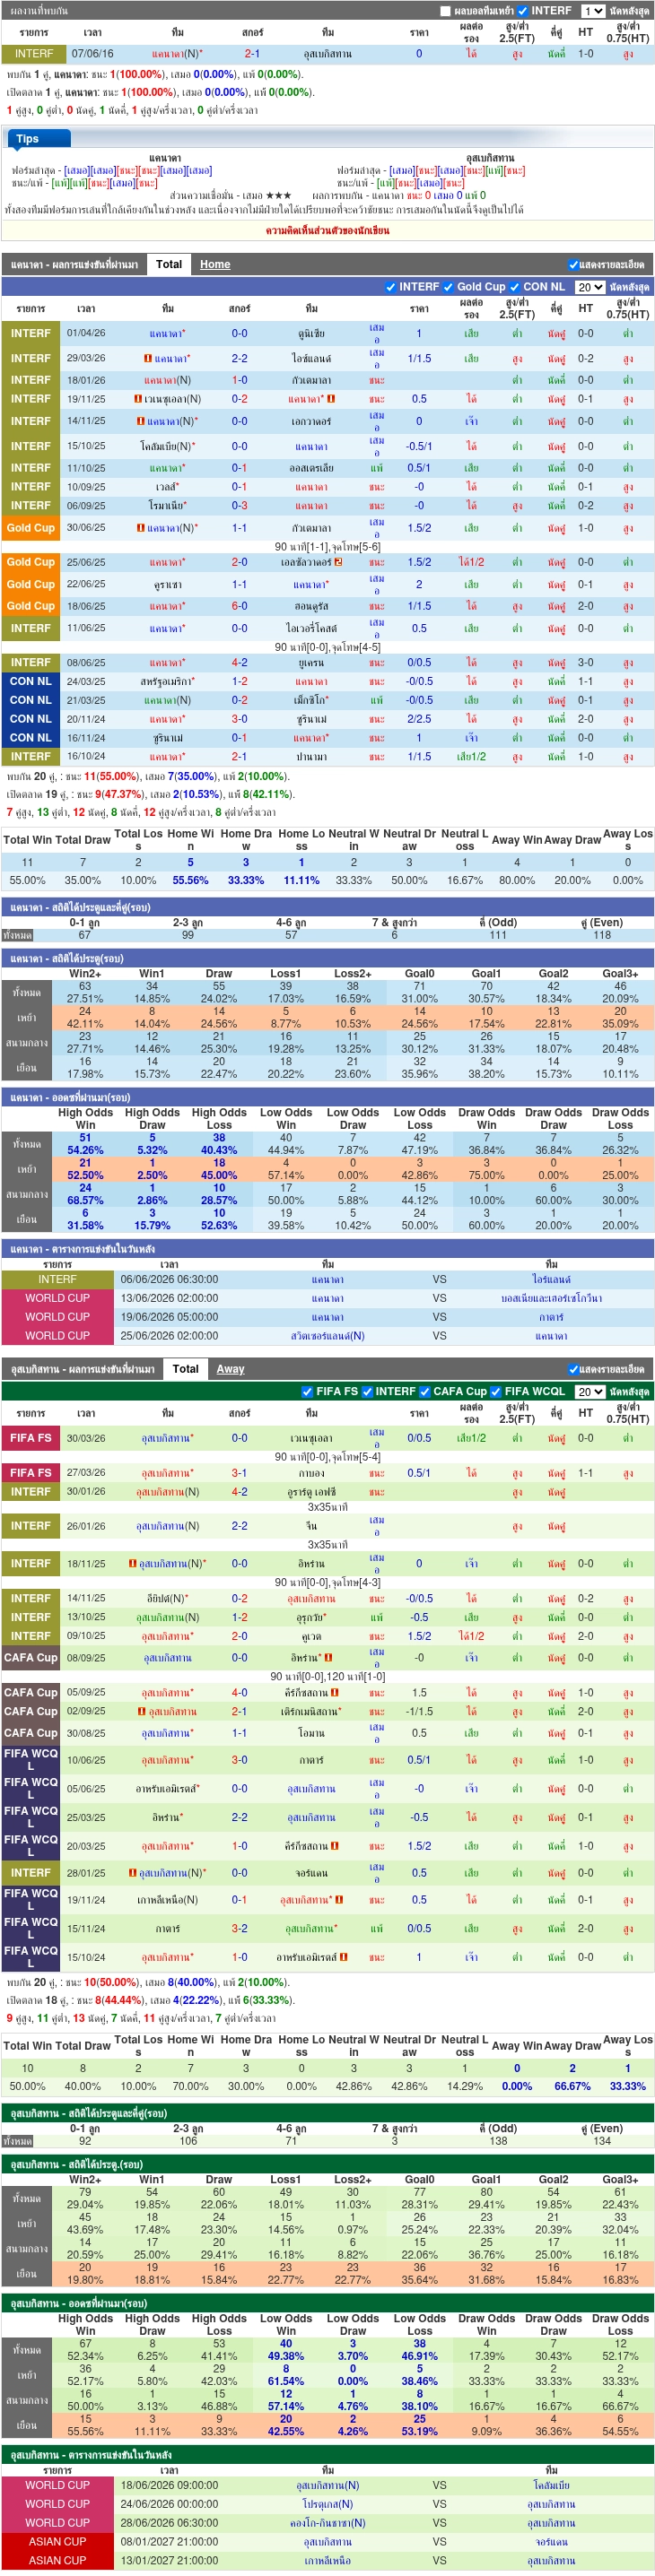Open team ไอซ์แลนด์ from the 29/03/26 match

tap(311, 358)
